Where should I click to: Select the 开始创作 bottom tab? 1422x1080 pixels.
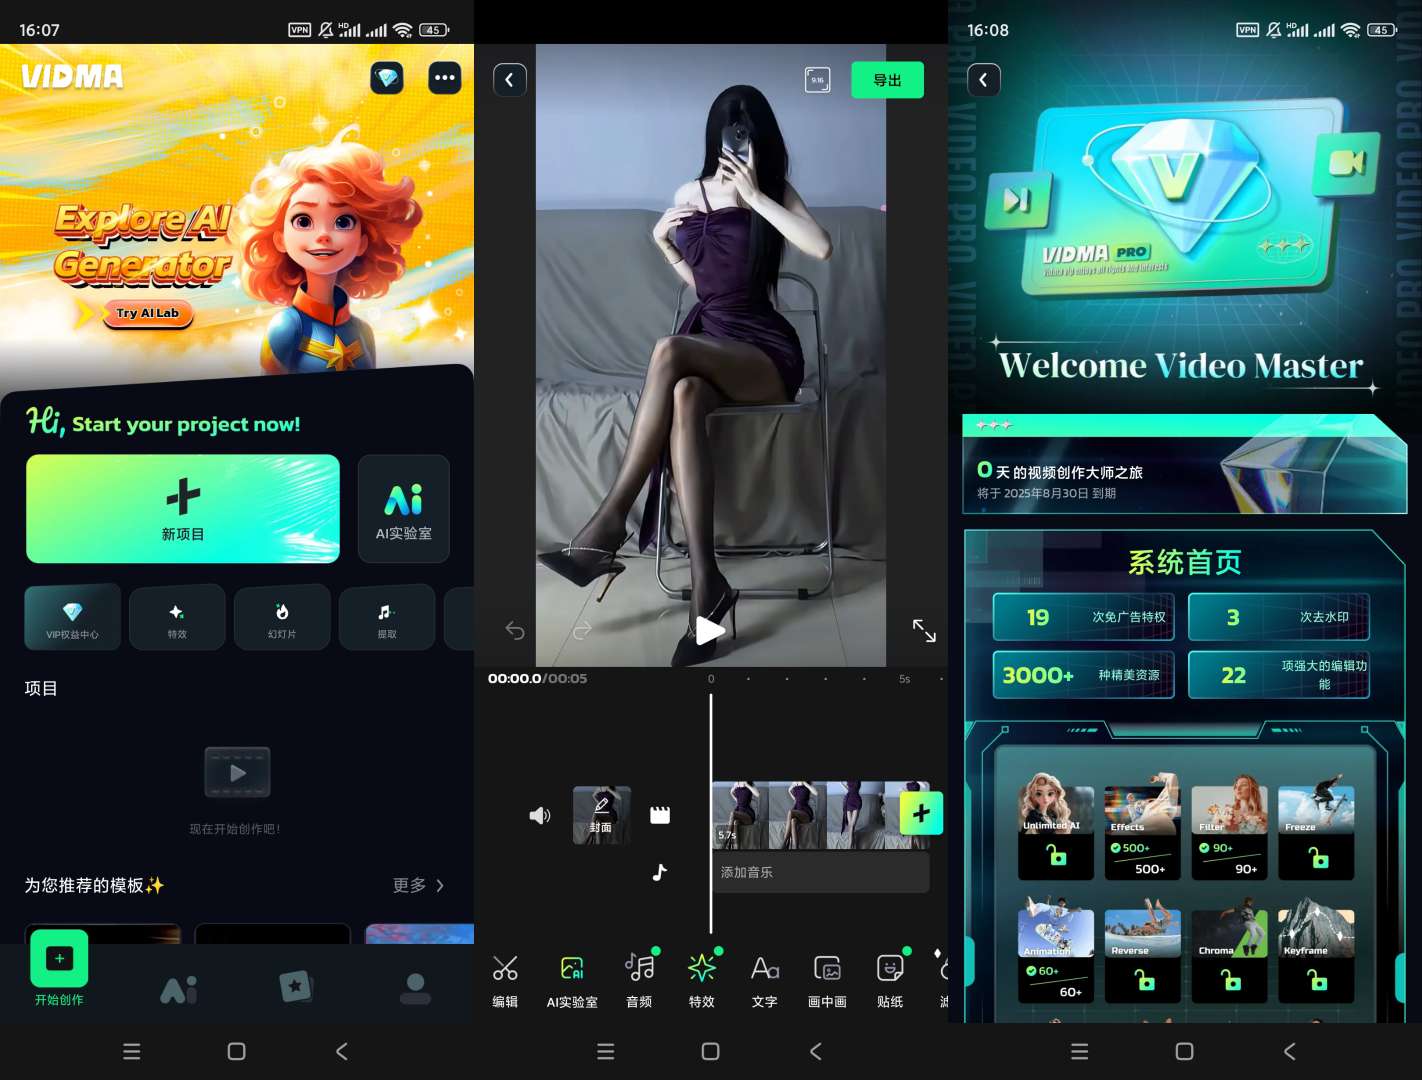pos(59,968)
